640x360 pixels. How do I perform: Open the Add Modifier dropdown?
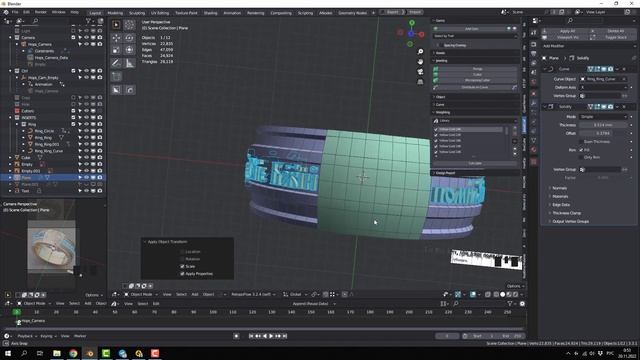tap(589, 46)
